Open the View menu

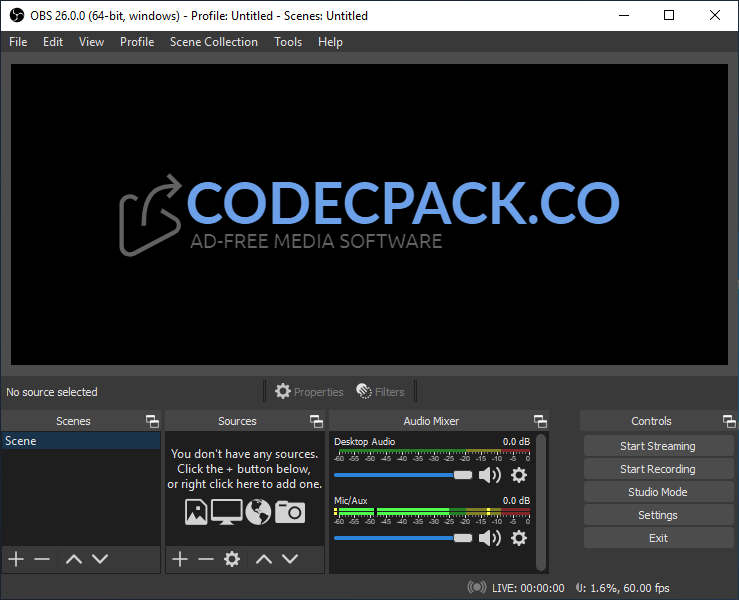91,42
